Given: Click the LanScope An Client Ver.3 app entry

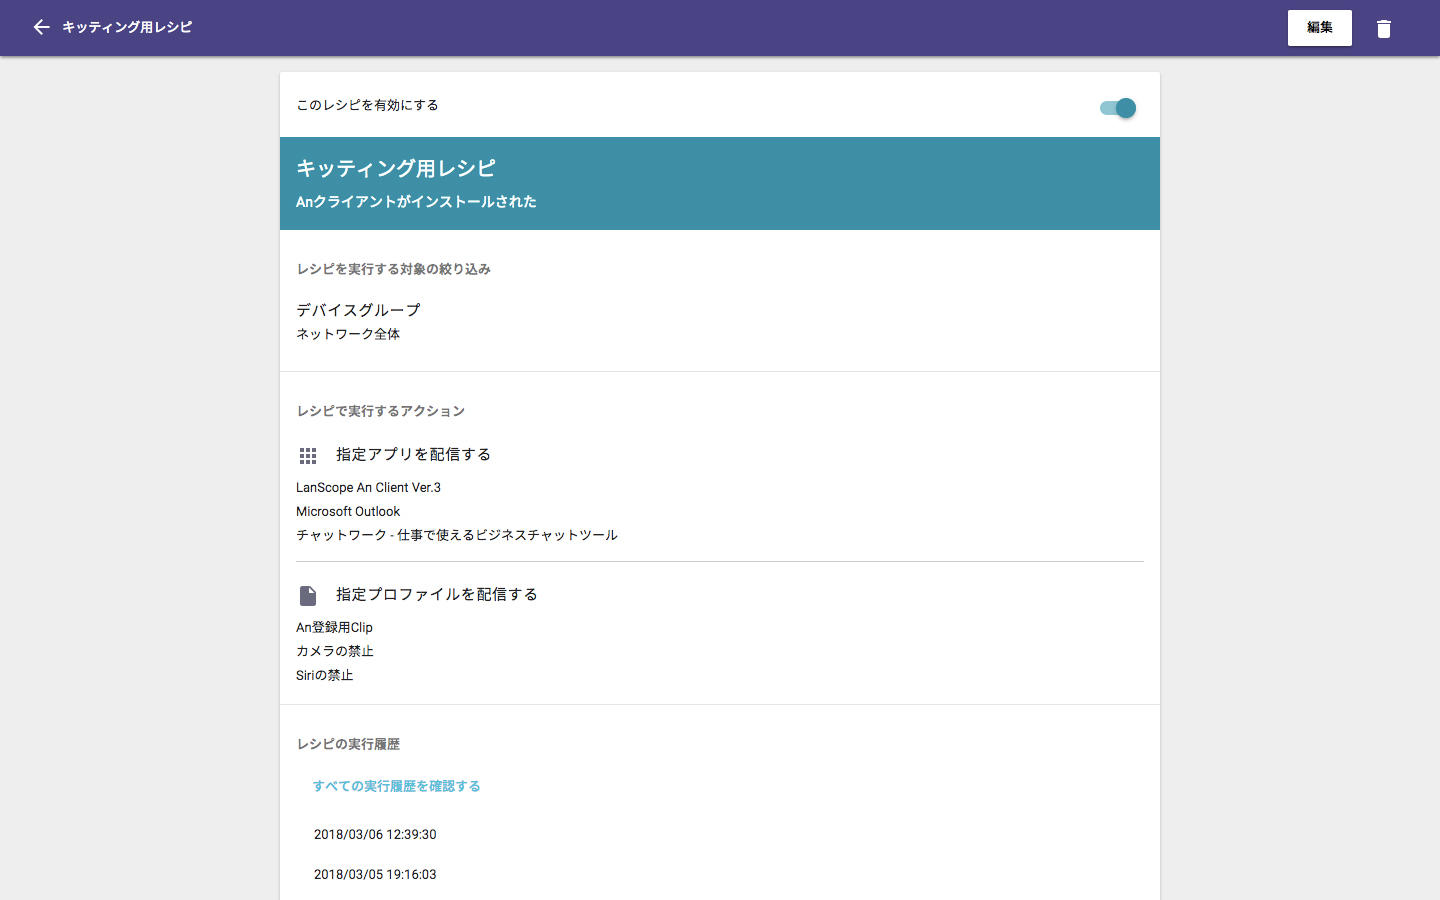Looking at the screenshot, I should click(368, 488).
